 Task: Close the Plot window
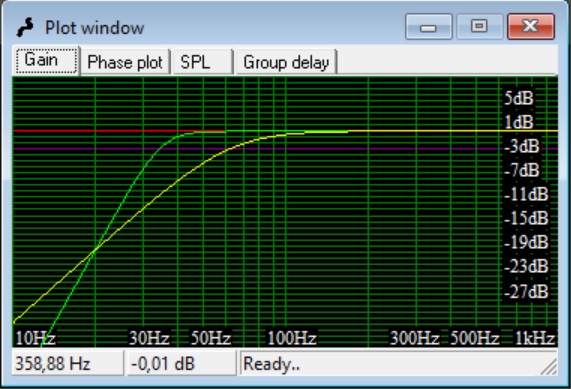(x=531, y=26)
